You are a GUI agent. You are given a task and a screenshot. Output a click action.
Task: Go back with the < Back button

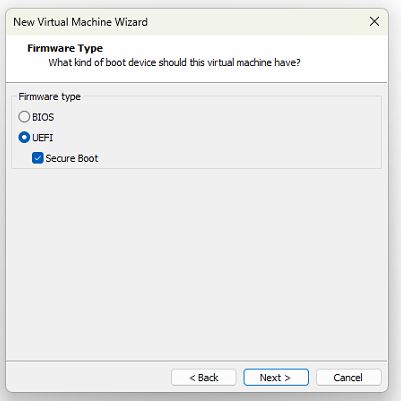(204, 377)
